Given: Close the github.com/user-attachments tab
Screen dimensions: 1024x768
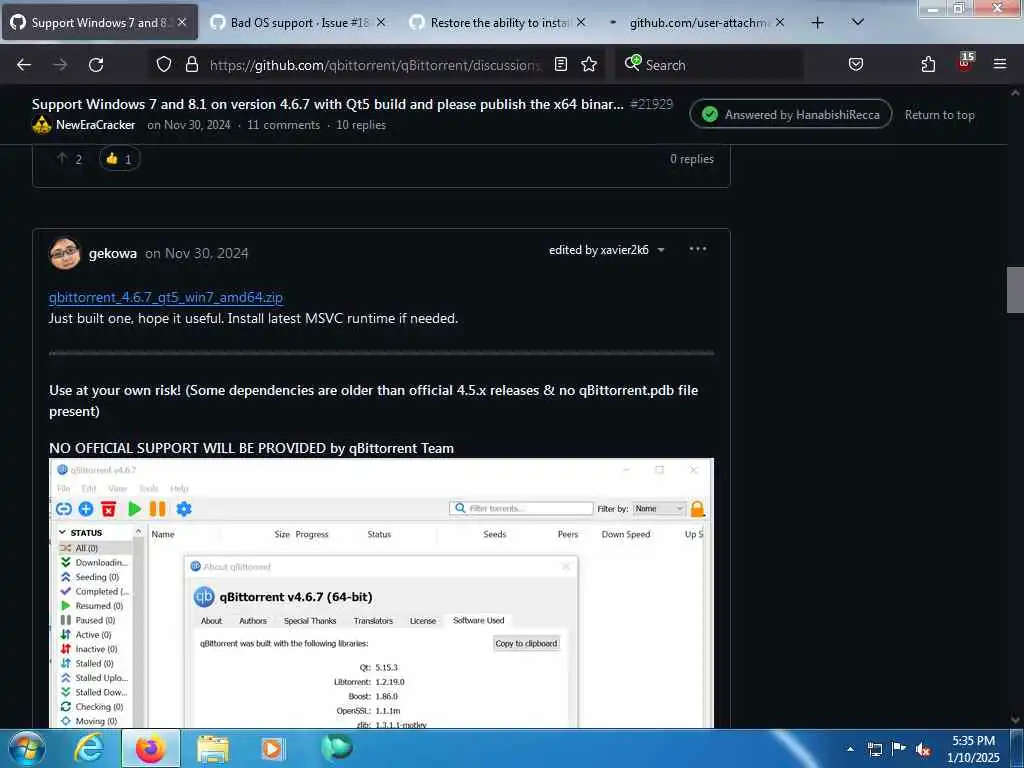Looking at the screenshot, I should click(780, 22).
